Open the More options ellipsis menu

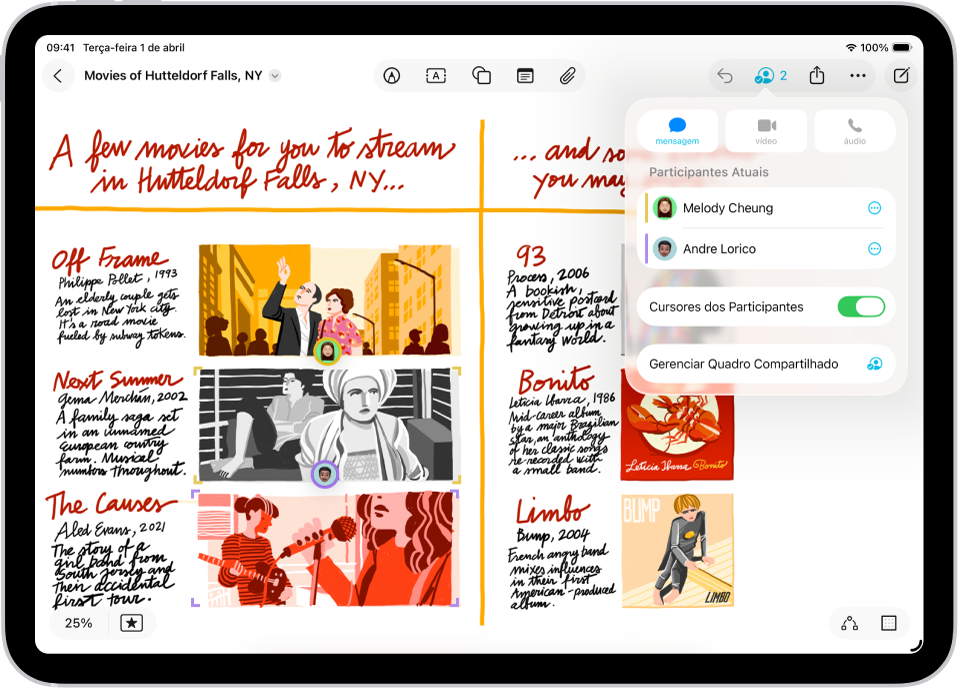858,75
